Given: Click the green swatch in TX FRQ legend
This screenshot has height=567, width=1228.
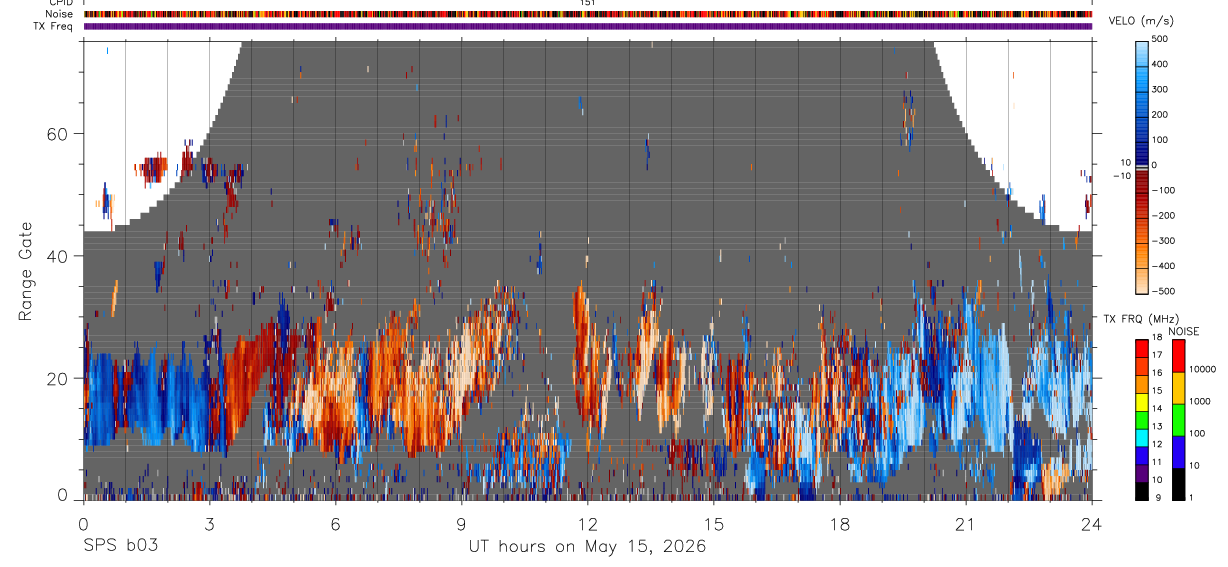Looking at the screenshot, I should (1142, 420).
